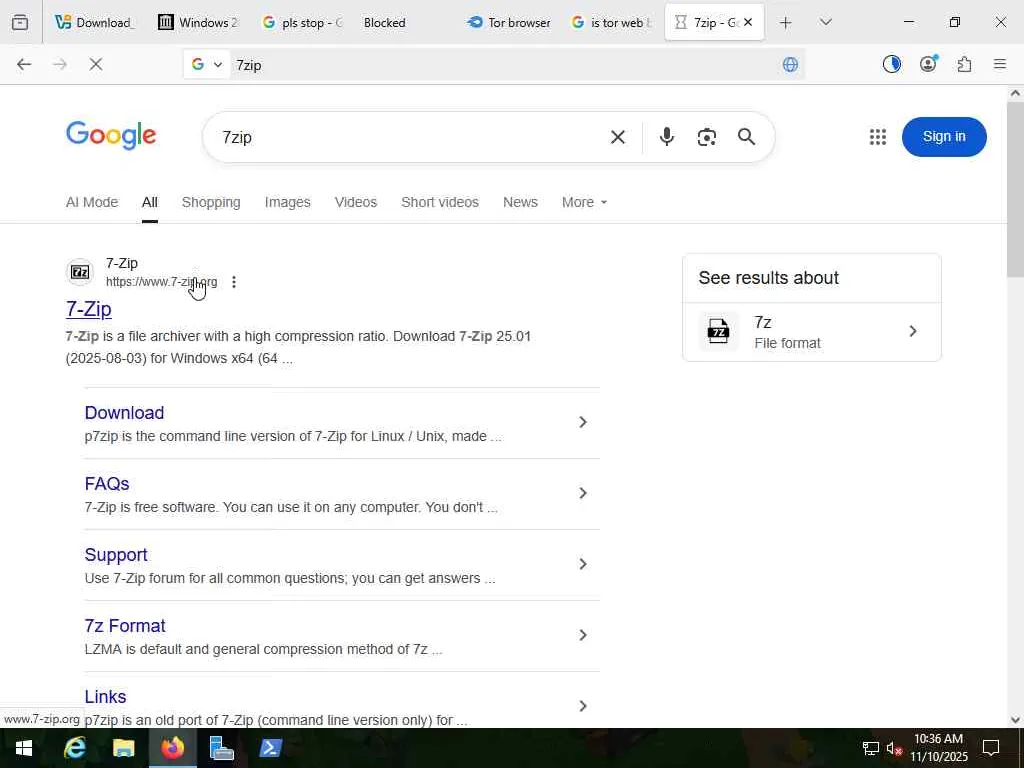Switch to the Windows 2 tab

point(199,23)
